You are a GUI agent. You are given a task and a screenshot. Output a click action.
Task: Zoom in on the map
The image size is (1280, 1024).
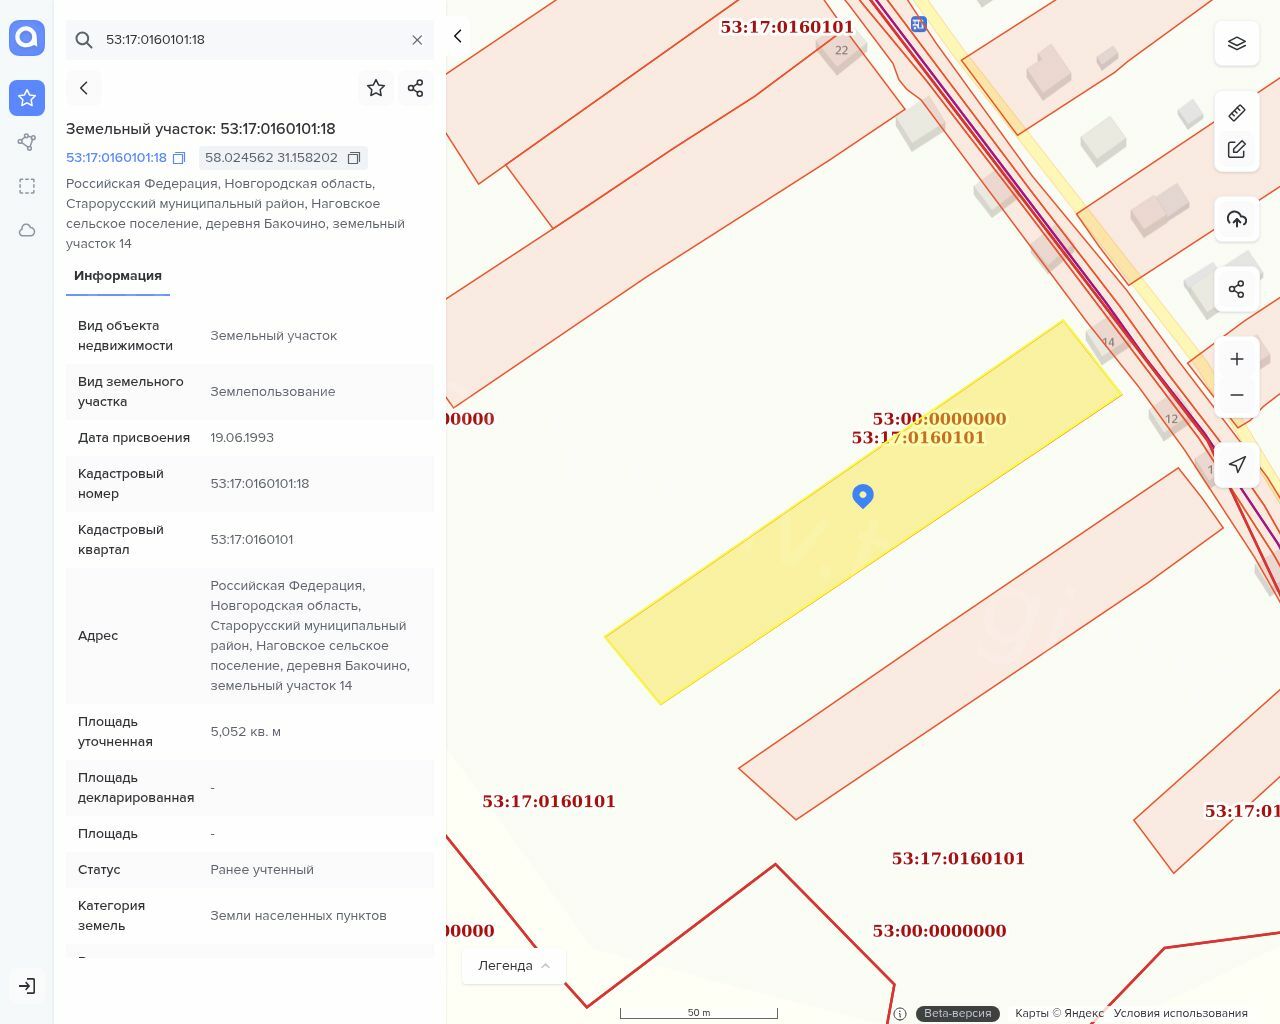[1237, 359]
